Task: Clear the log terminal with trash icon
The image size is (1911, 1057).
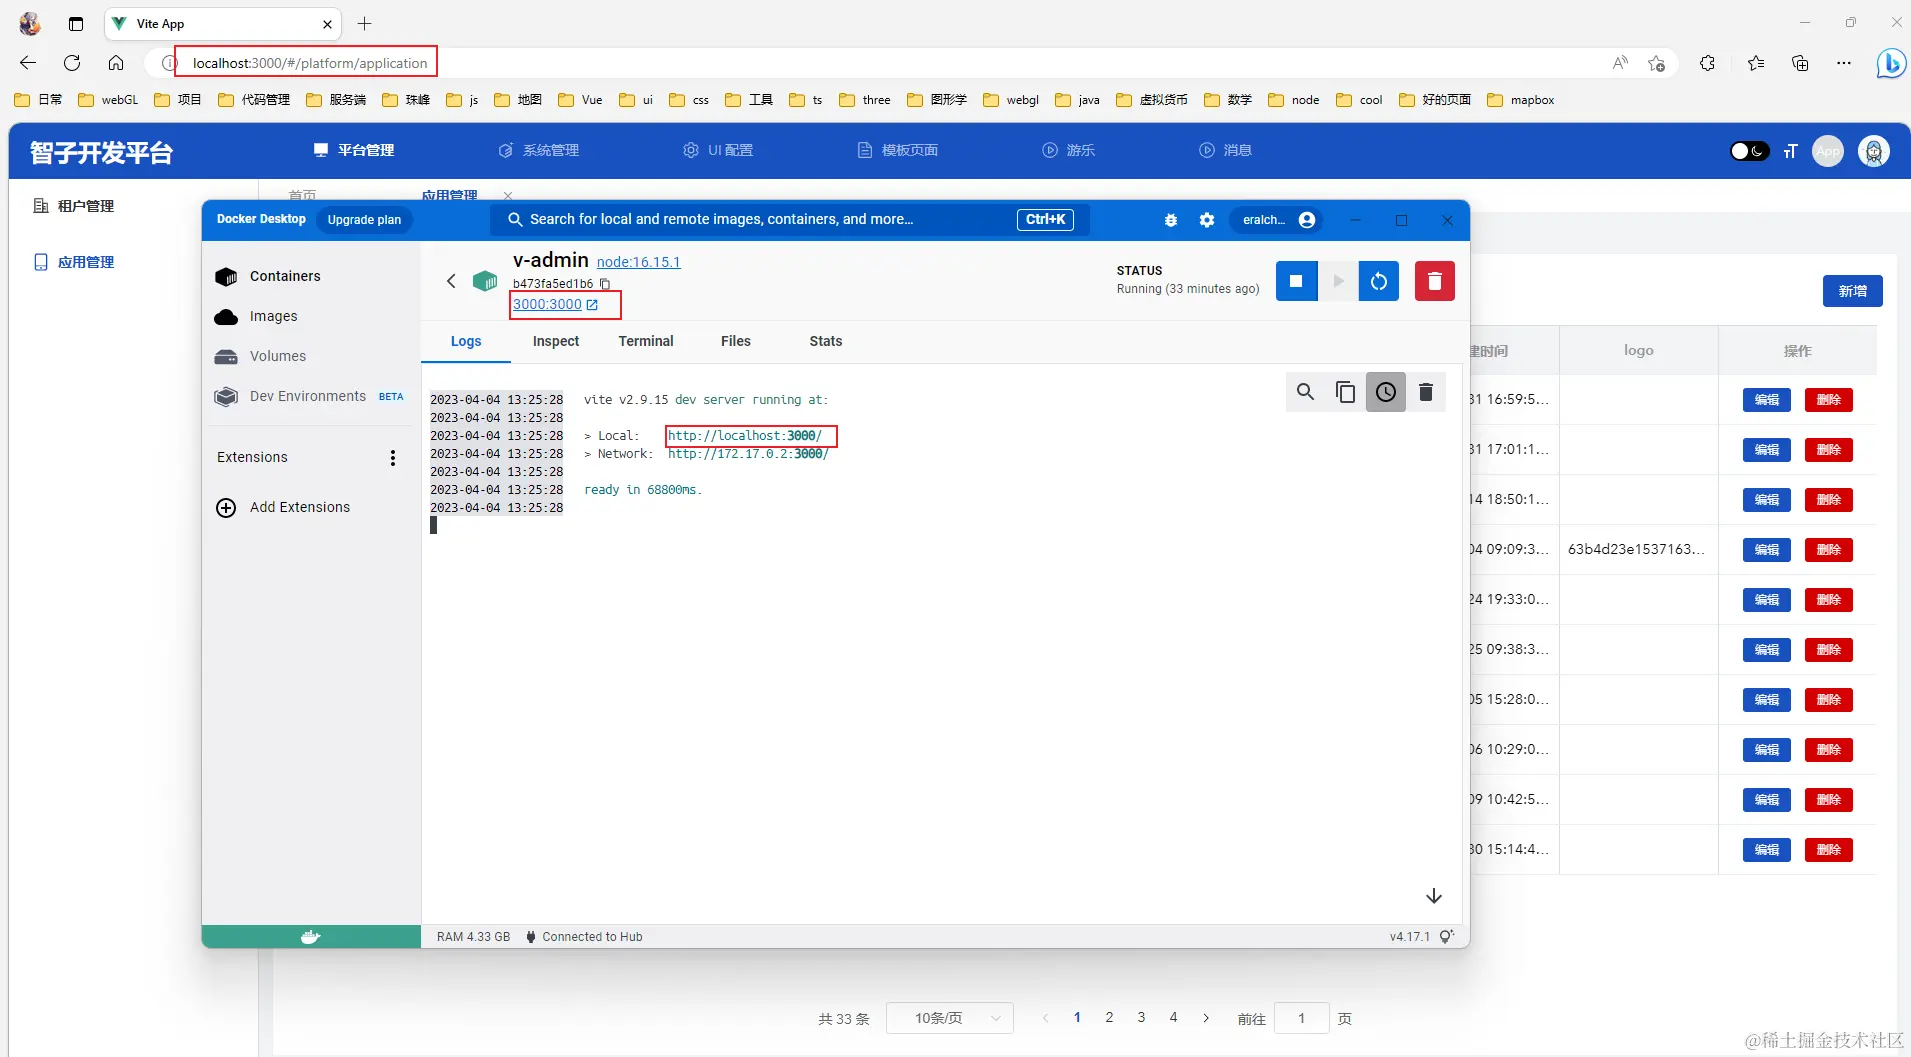Action: click(x=1426, y=392)
